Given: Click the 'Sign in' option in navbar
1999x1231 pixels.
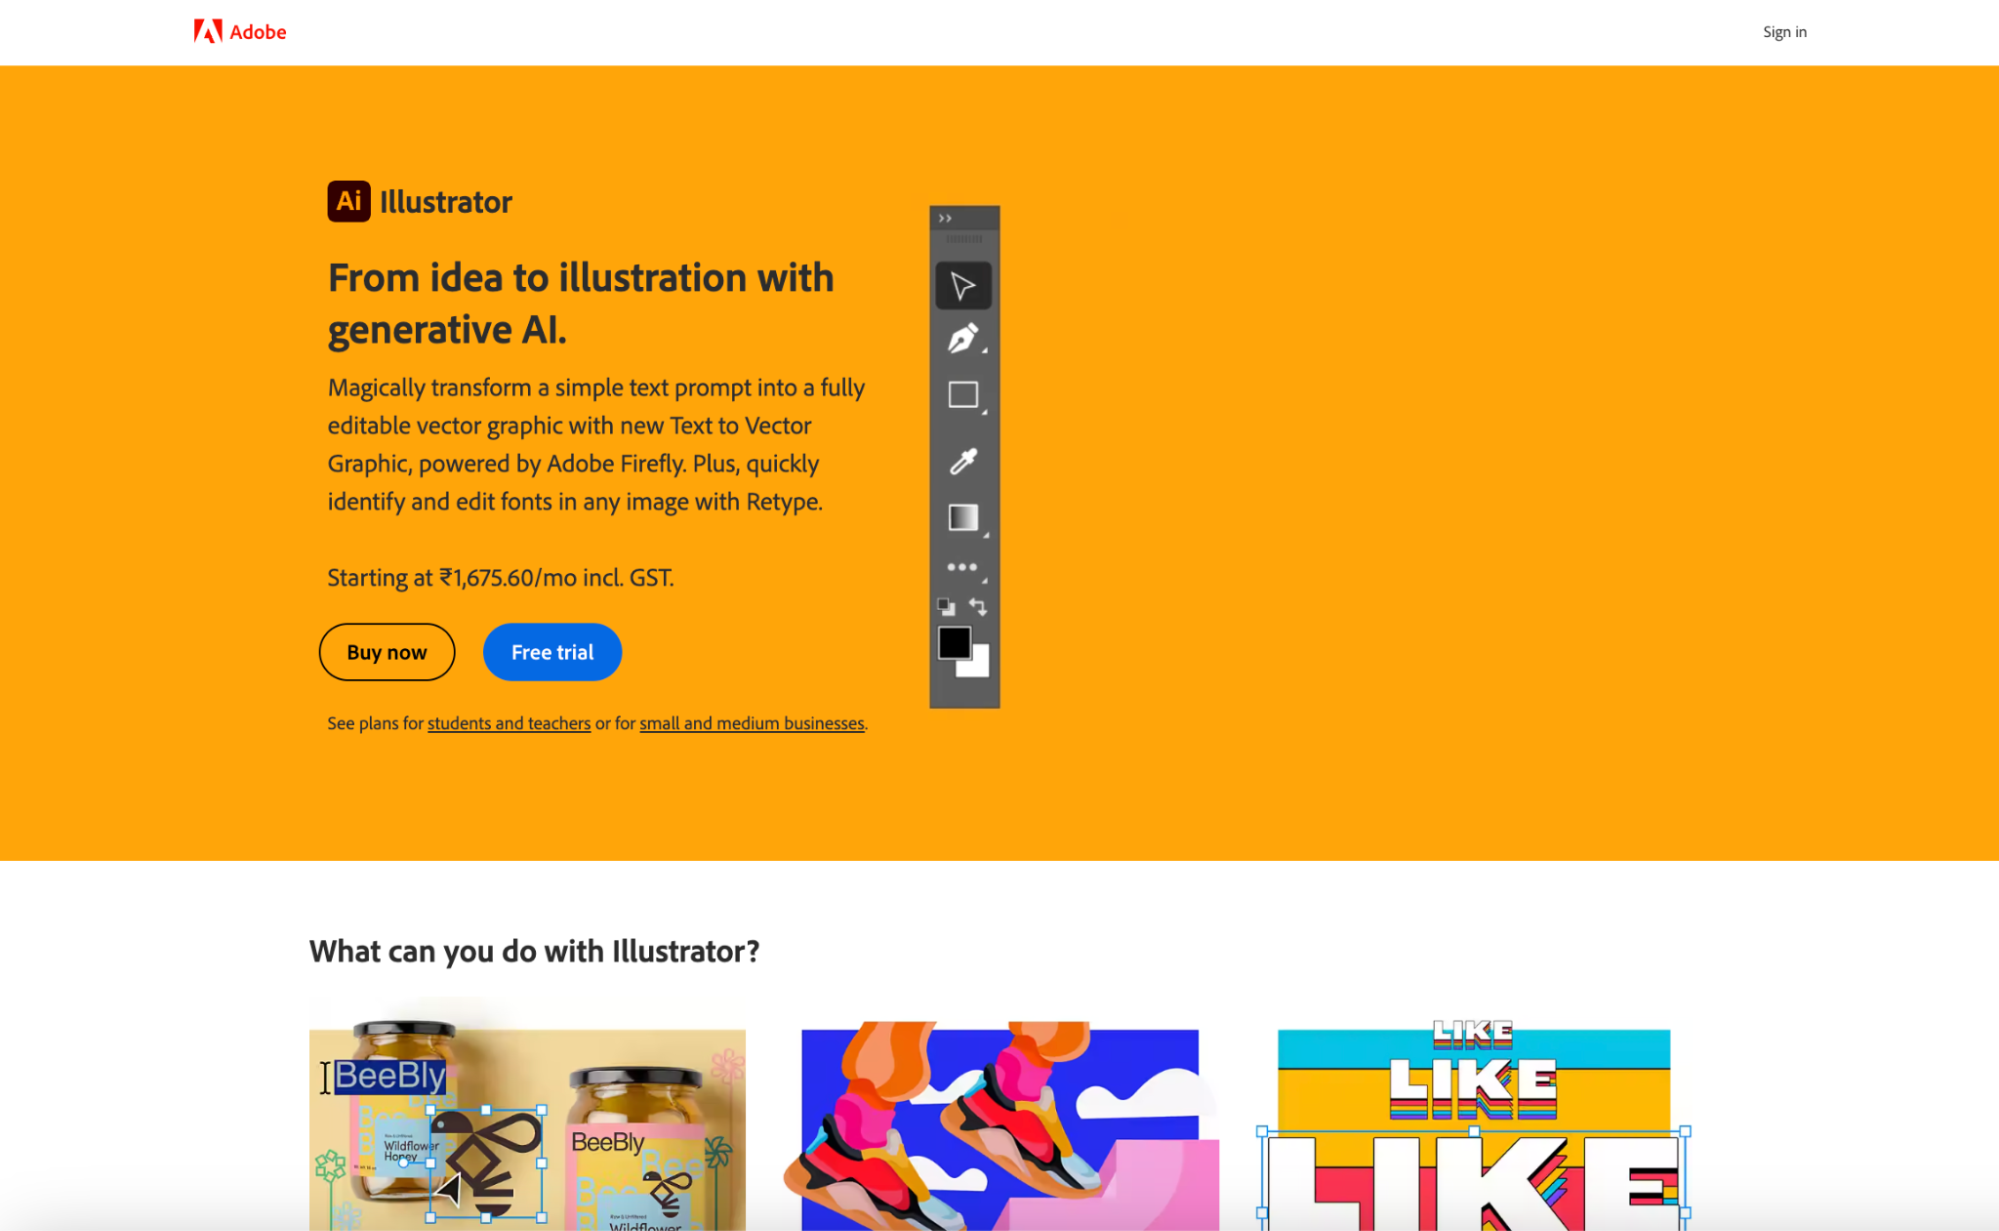Looking at the screenshot, I should [1785, 31].
